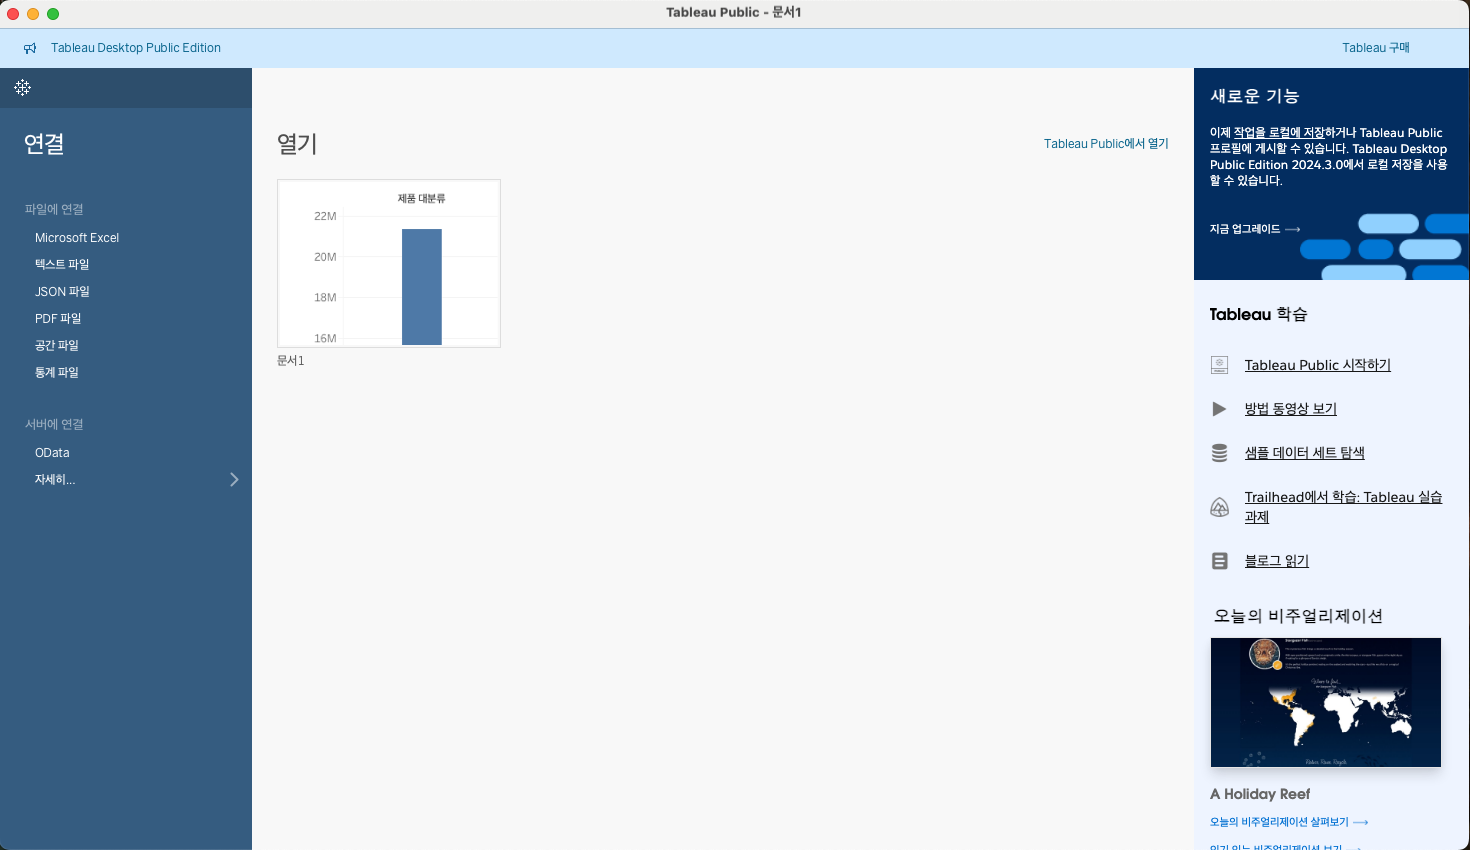This screenshot has width=1470, height=850.
Task: Open Tableau Public 시작하기 link
Action: click(x=1318, y=365)
